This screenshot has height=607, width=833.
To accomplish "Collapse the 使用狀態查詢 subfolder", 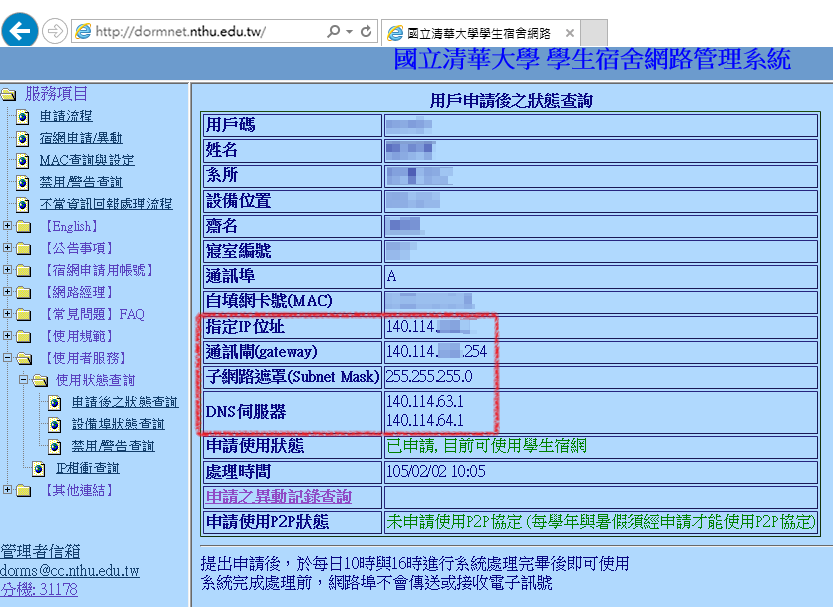I will (x=24, y=380).
